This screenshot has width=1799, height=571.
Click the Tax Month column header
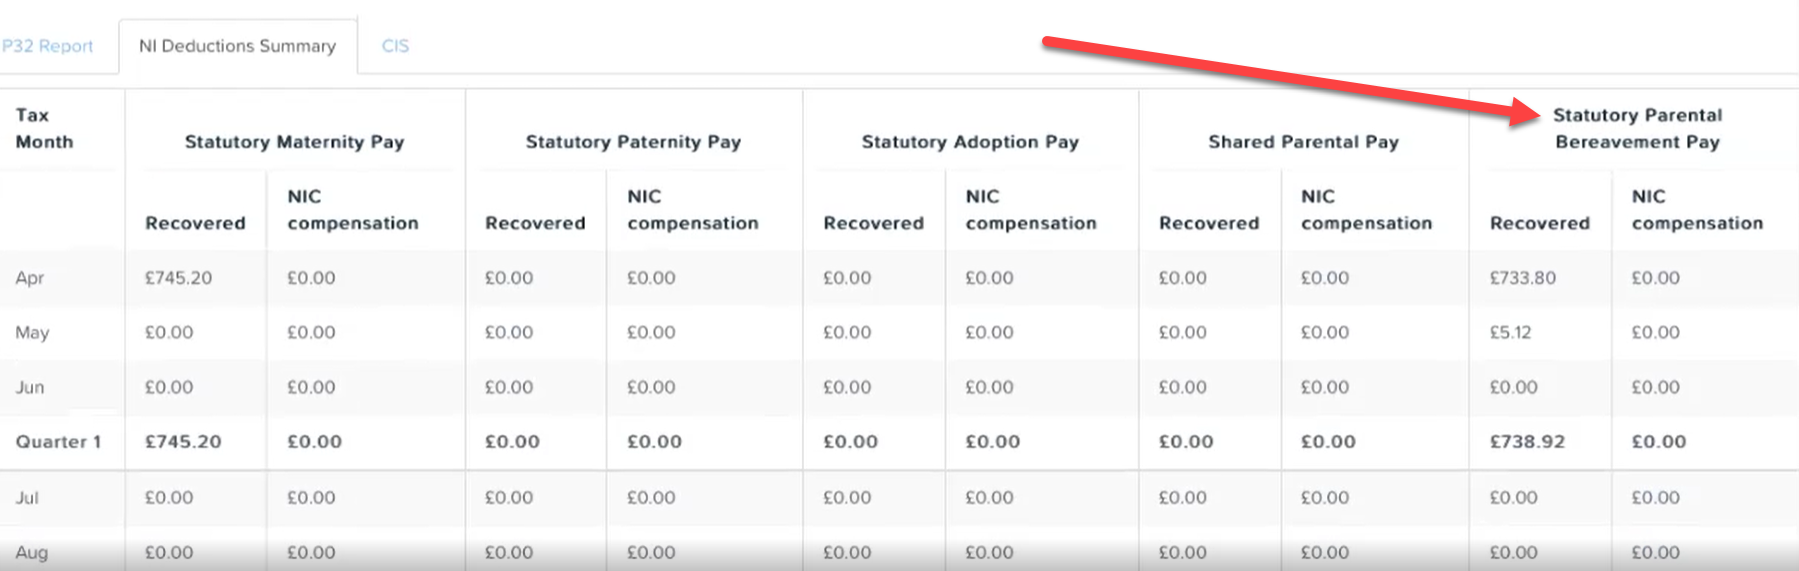pos(44,128)
